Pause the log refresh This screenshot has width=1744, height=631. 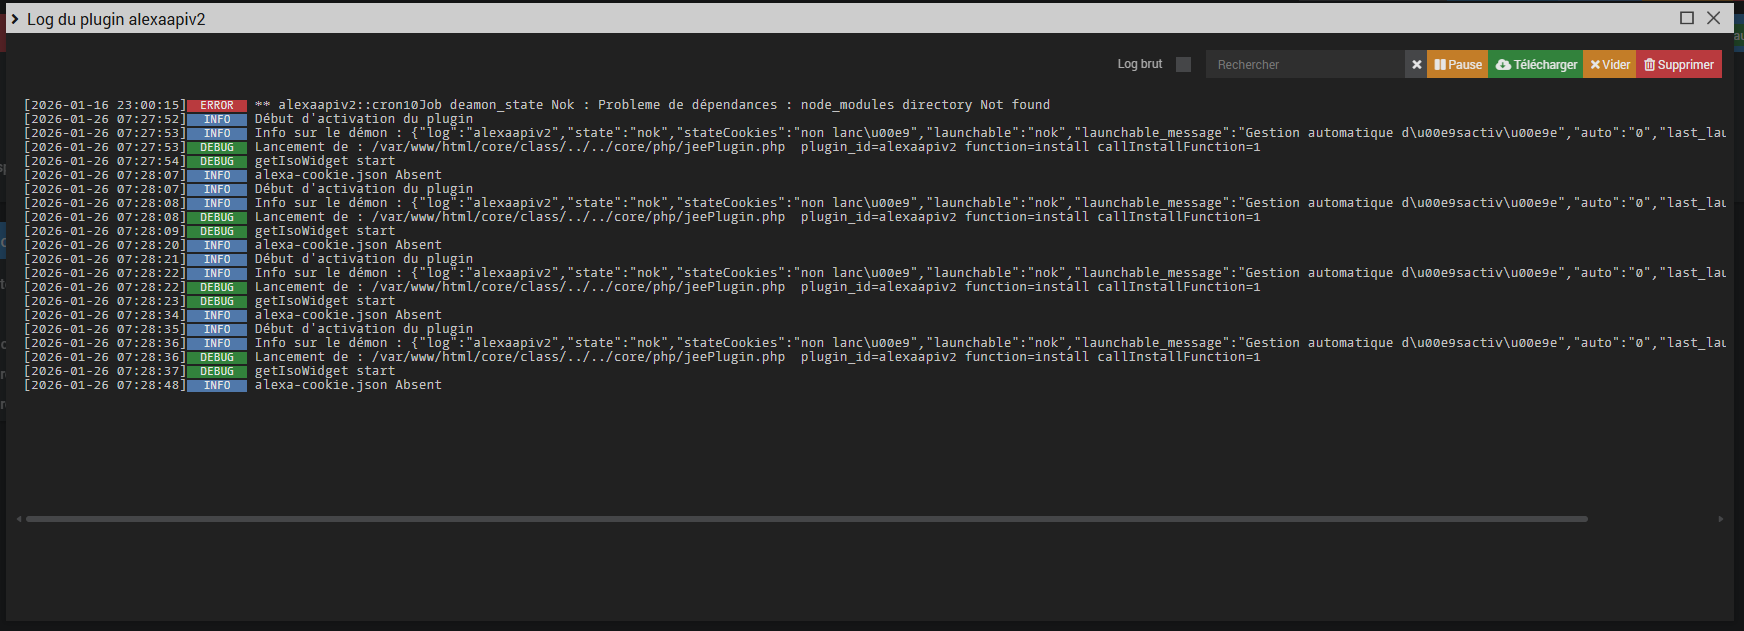(1457, 64)
